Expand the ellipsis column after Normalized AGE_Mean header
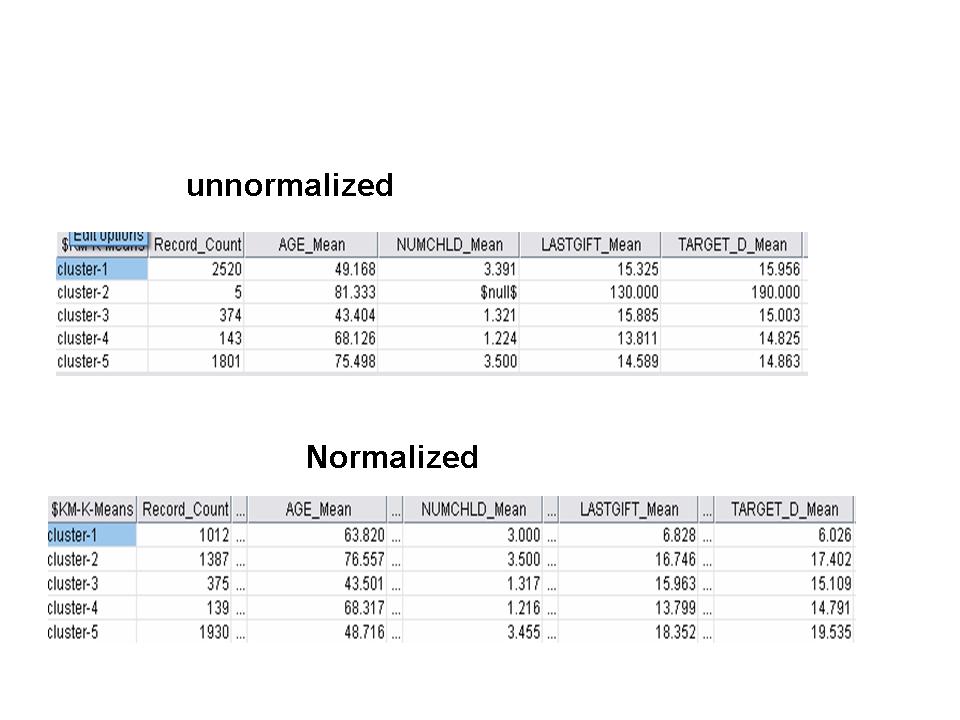The width and height of the screenshot is (960, 720). pyautogui.click(x=396, y=510)
